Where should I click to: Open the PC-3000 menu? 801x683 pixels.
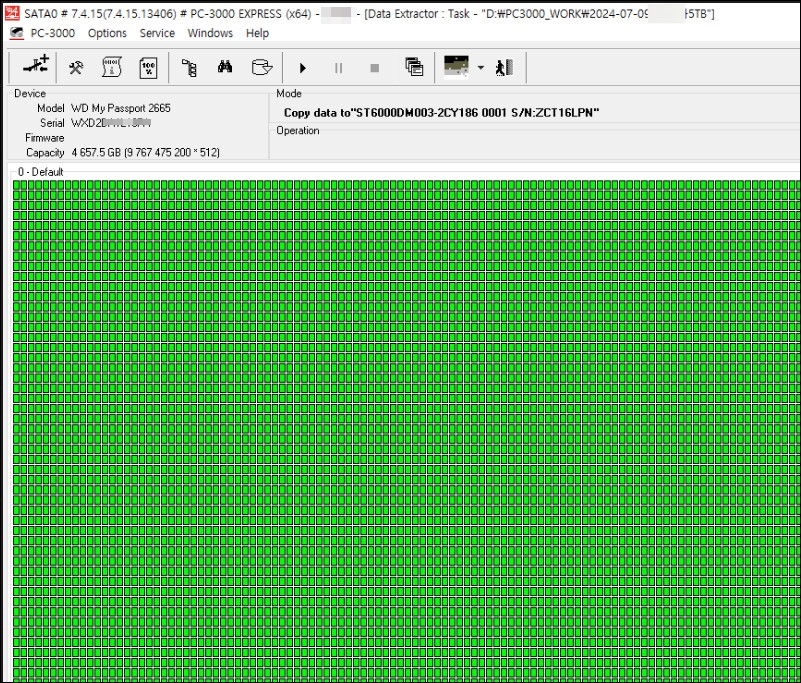[53, 33]
